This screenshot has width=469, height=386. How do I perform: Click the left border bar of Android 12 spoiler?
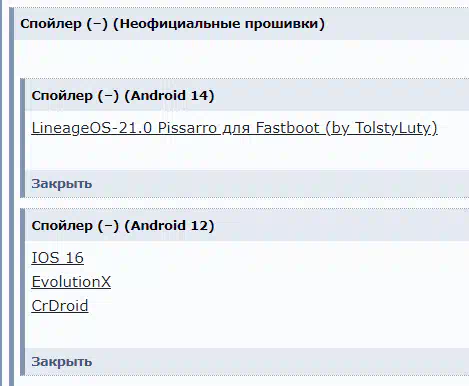coord(22,292)
